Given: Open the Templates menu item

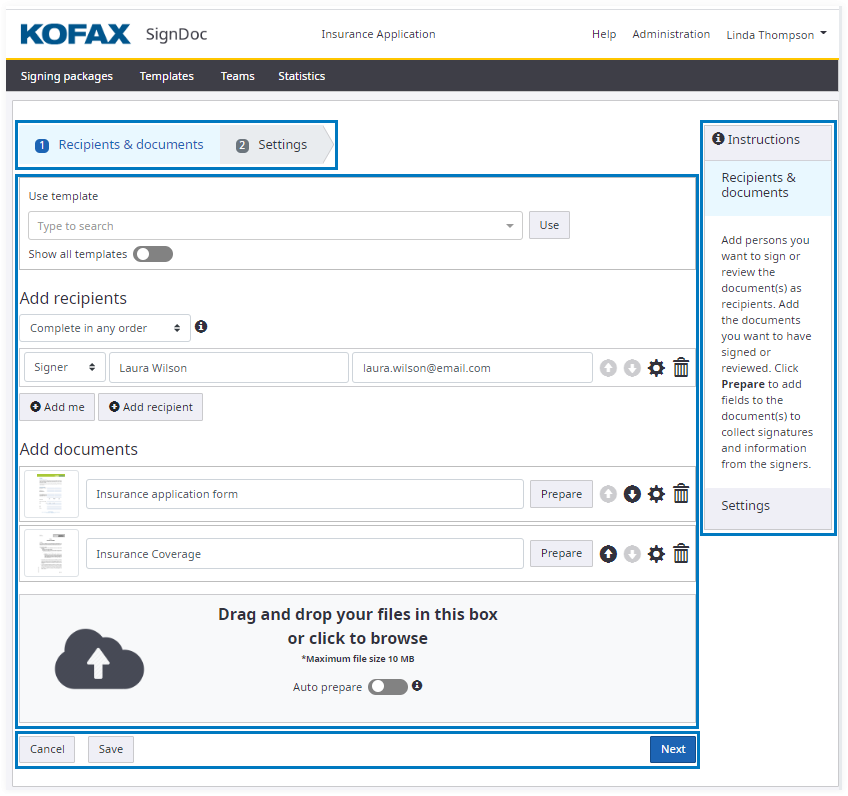Looking at the screenshot, I should click(x=167, y=76).
